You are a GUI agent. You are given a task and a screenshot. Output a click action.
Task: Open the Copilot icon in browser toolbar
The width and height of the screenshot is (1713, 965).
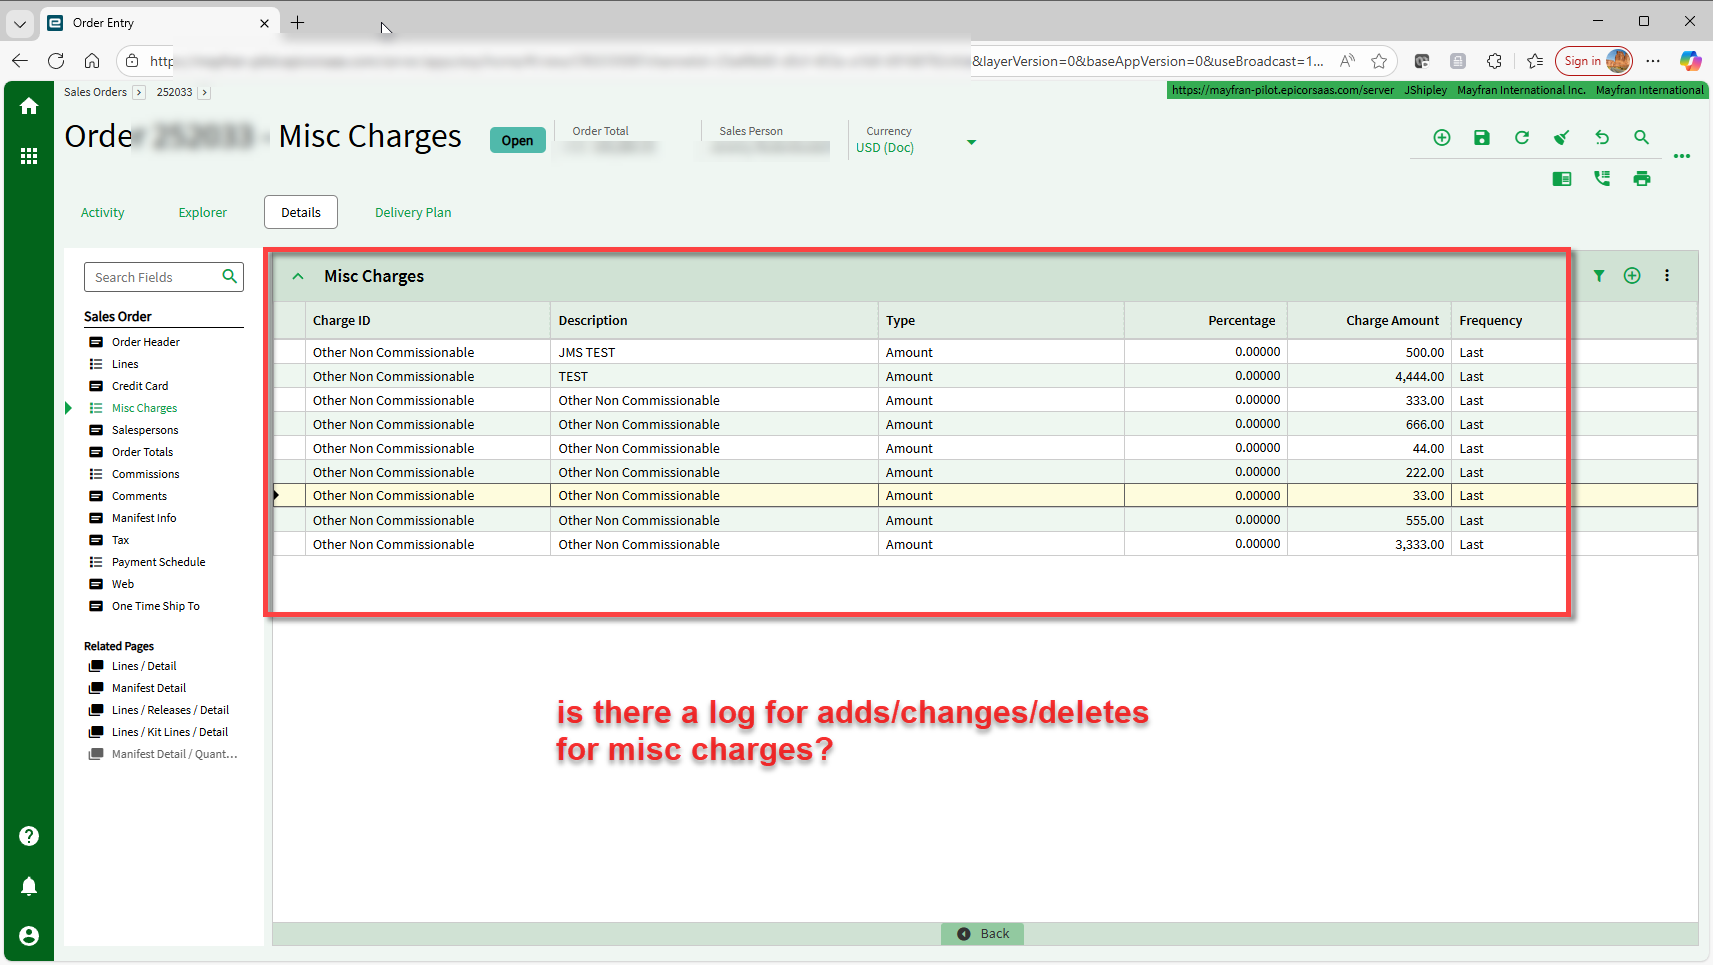coord(1690,61)
